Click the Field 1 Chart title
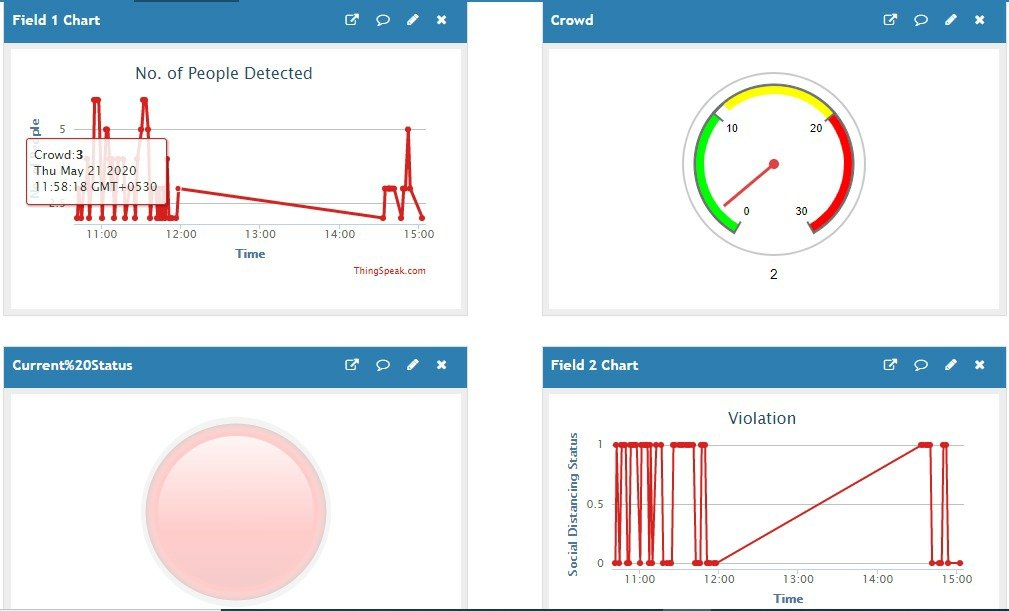 pyautogui.click(x=56, y=20)
